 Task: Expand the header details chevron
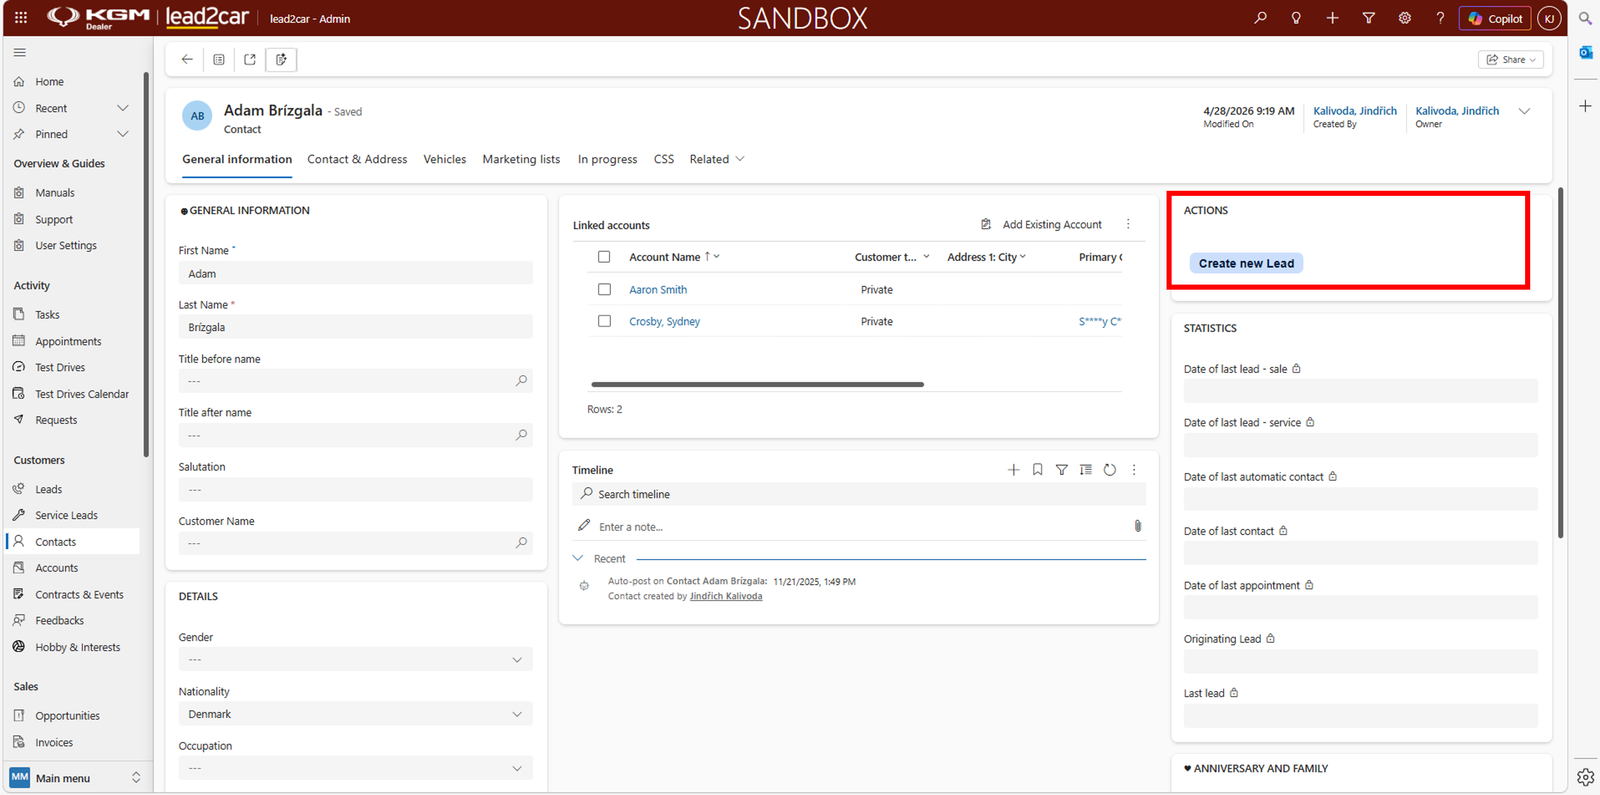tap(1524, 111)
